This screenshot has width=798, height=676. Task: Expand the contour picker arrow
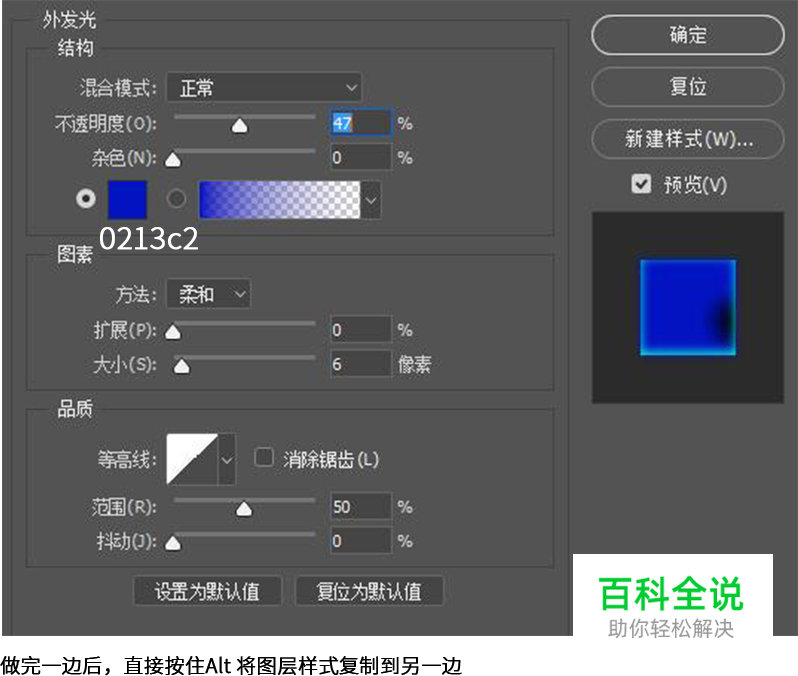pos(227,459)
